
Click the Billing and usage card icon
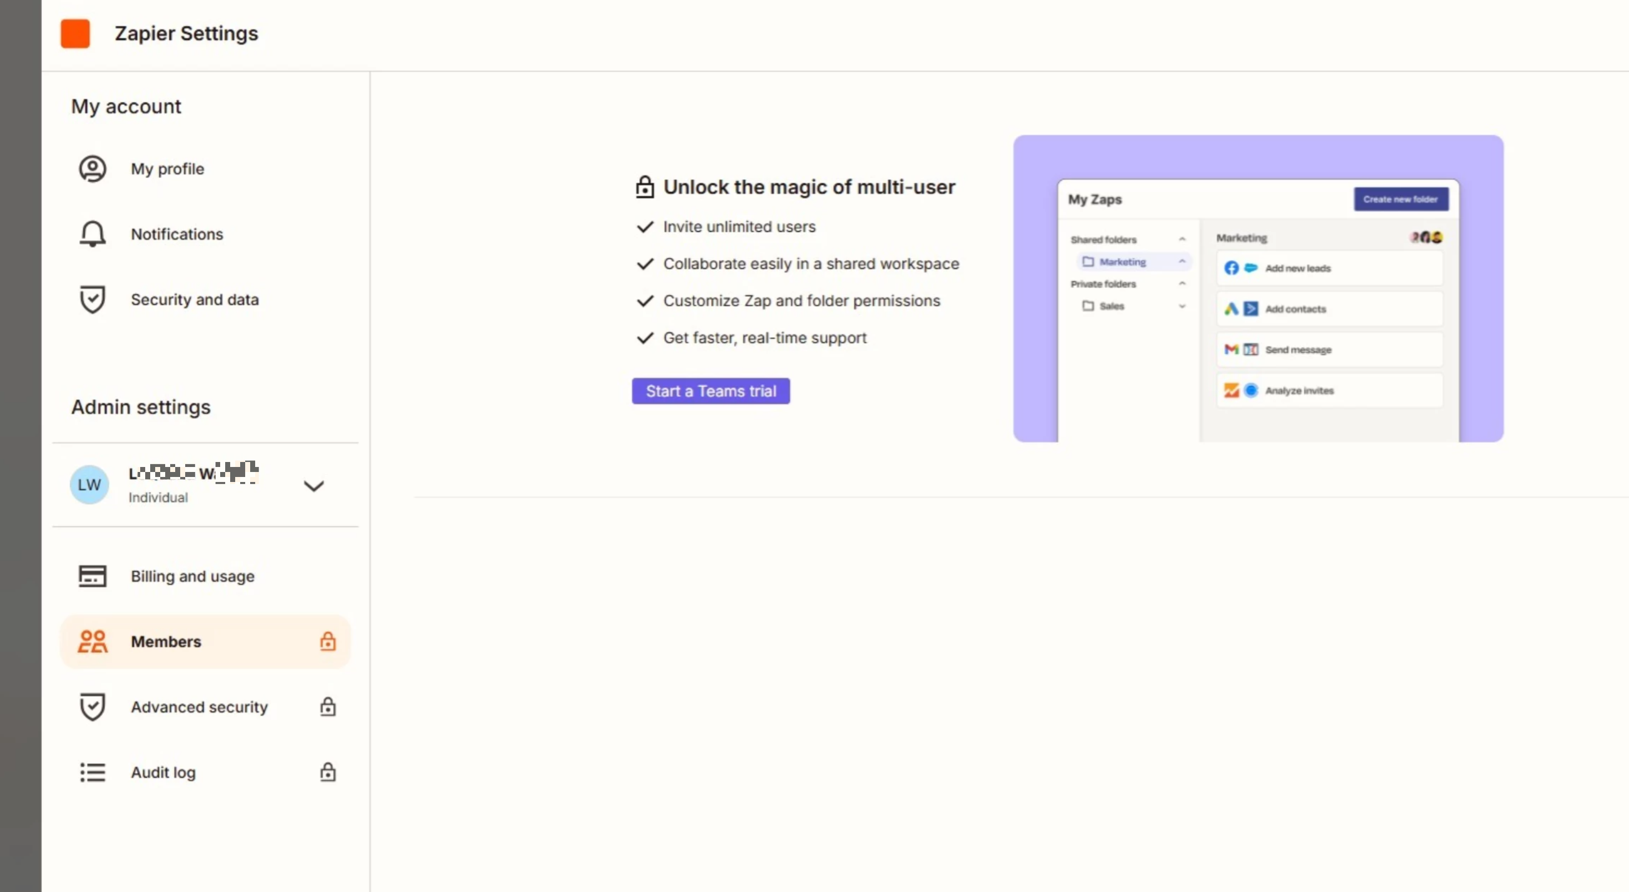tap(92, 576)
